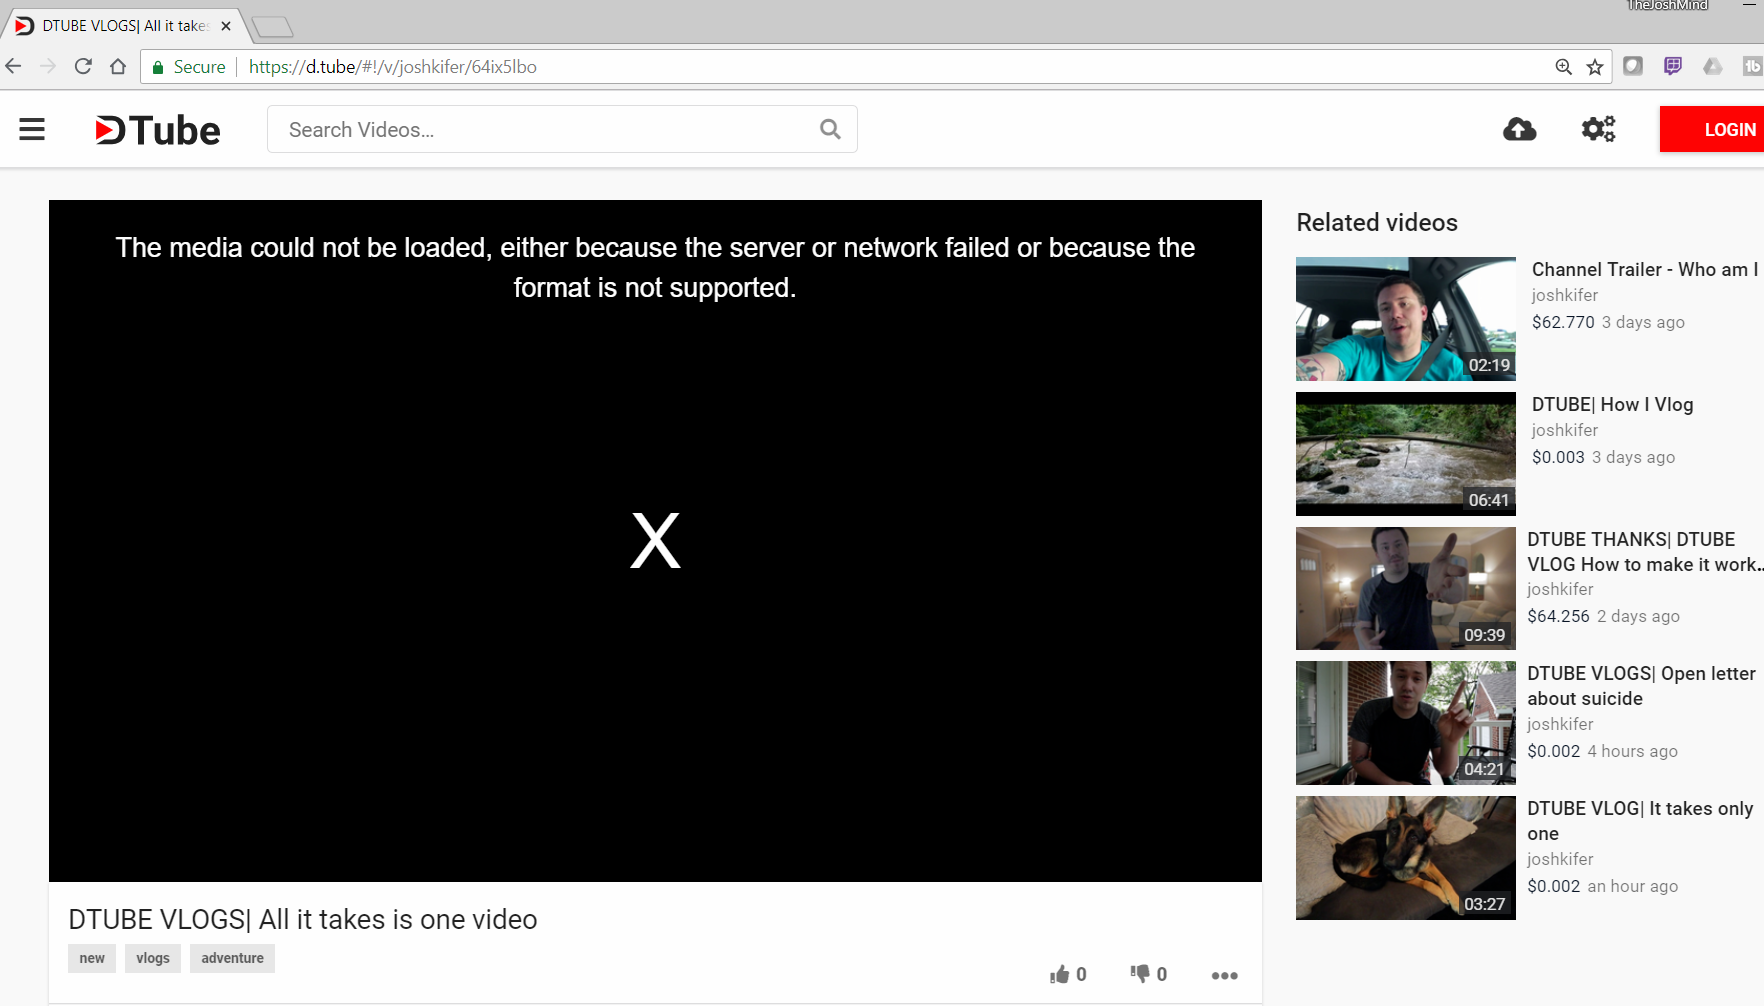Click the thumbs up like icon
The width and height of the screenshot is (1764, 1006).
pyautogui.click(x=1060, y=974)
